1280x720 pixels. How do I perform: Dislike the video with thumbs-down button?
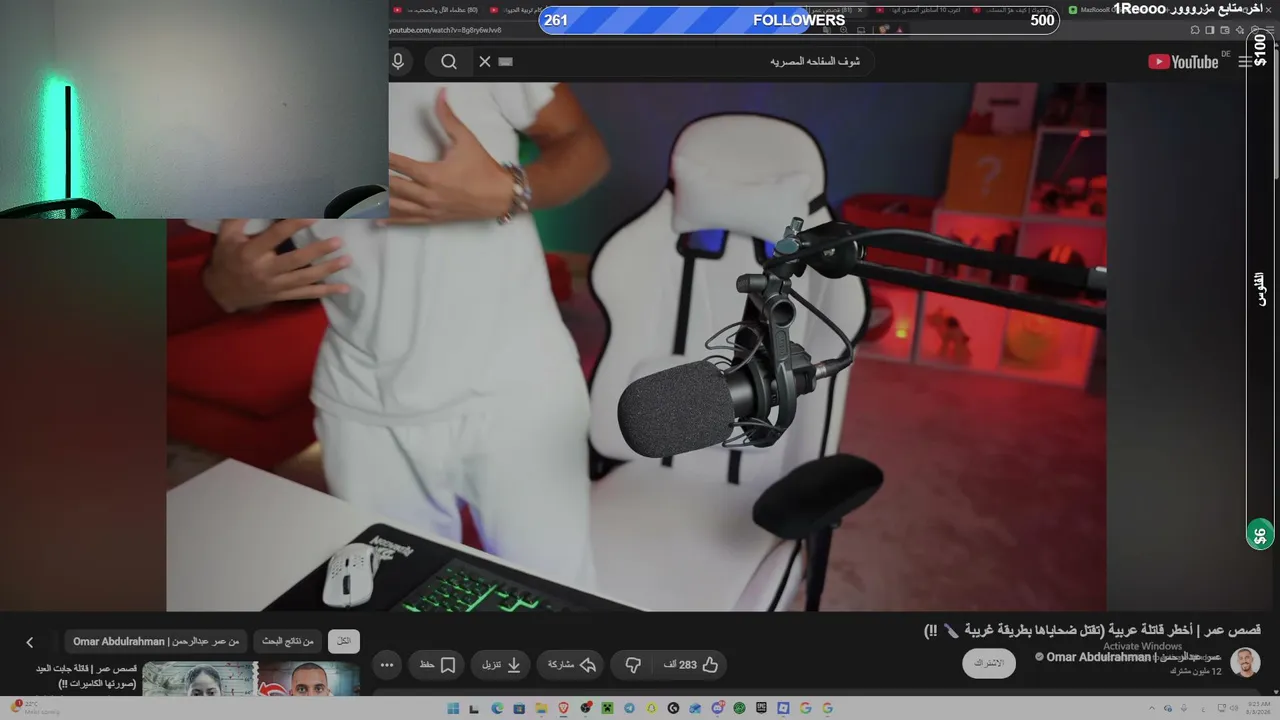pyautogui.click(x=633, y=665)
